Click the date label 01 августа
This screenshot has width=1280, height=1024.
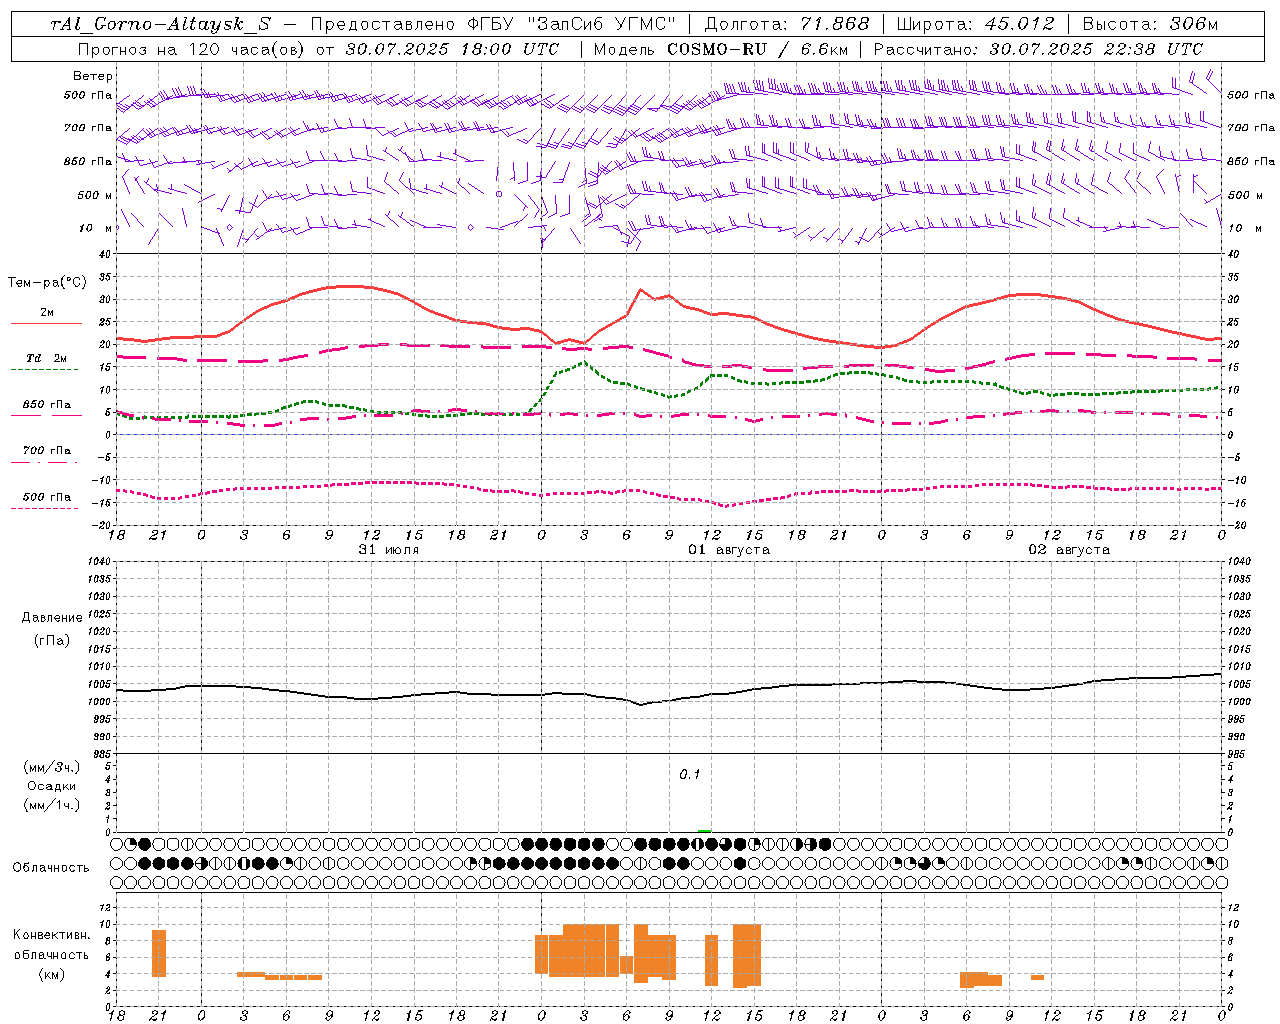point(729,550)
